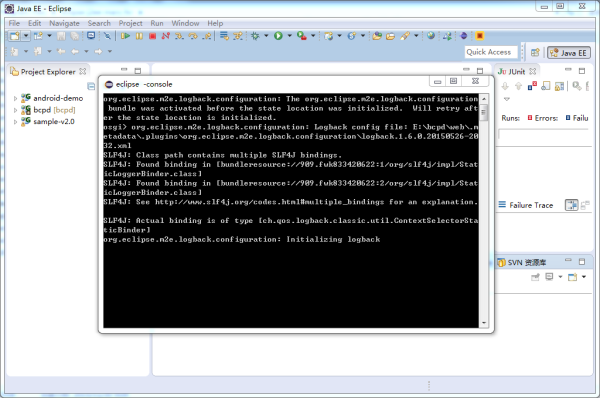Select the sample-v2.0 project
Image resolution: width=600 pixels, height=398 pixels.
click(54, 122)
